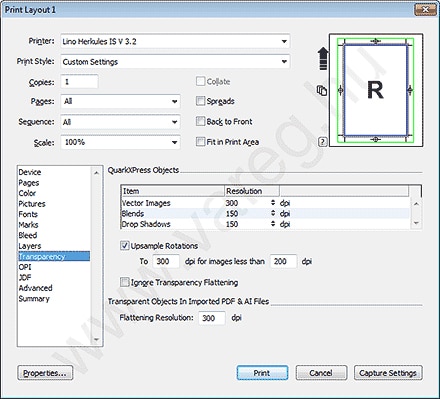This screenshot has width=440, height=399.
Task: Click the upsample To dpi field
Action: point(166,261)
